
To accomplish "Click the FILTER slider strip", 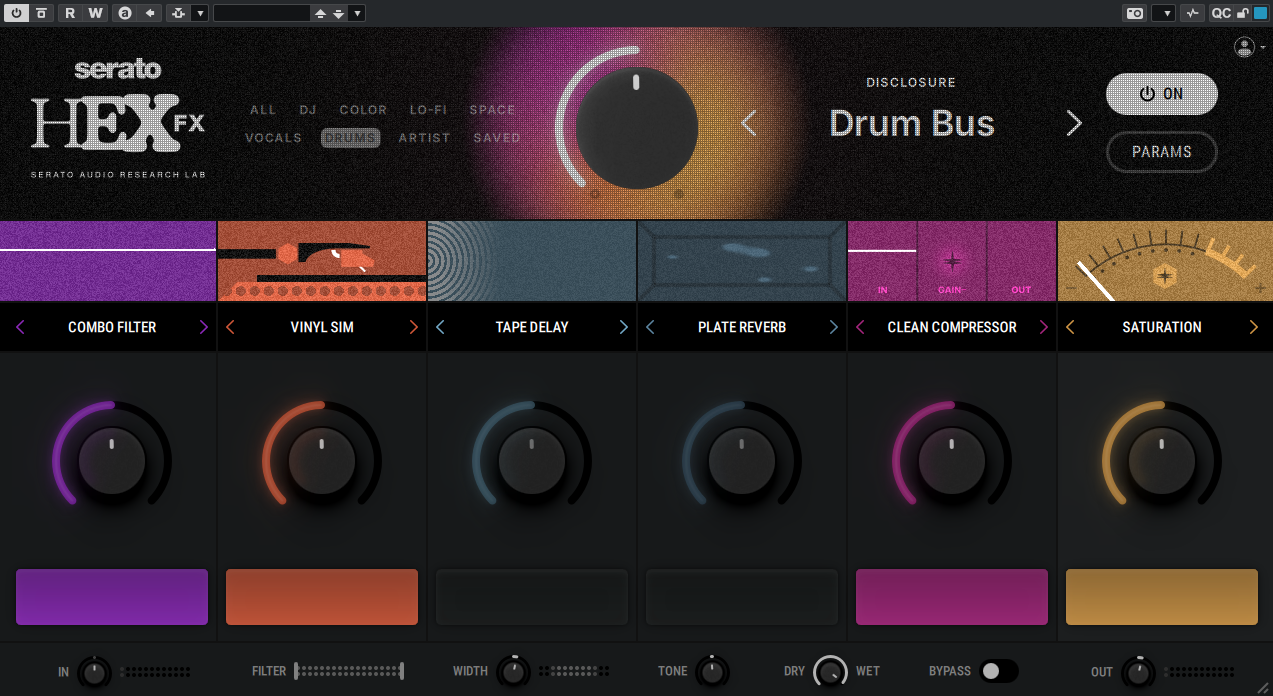I will (348, 671).
